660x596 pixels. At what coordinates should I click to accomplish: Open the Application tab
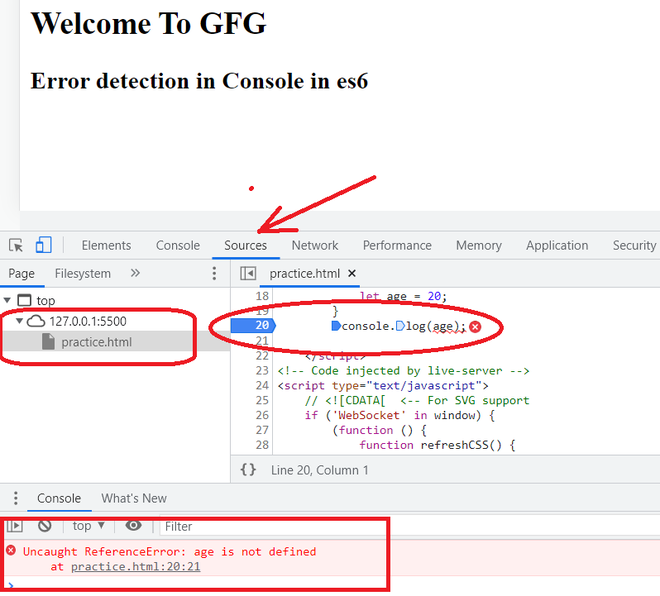tap(557, 245)
